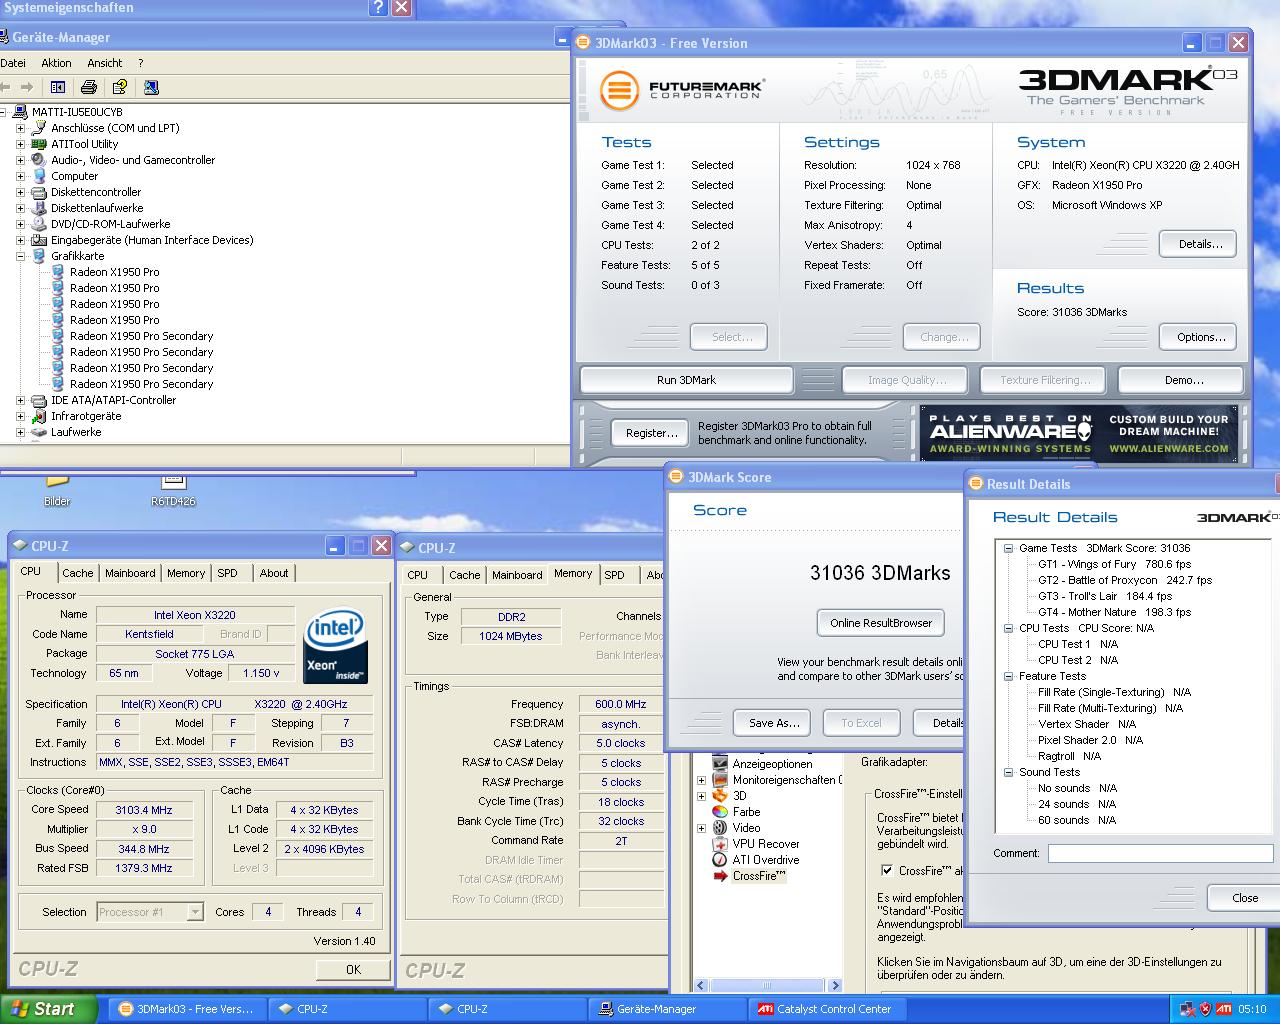Click the Start button on the taskbar
The image size is (1280, 1024).
(x=48, y=1009)
